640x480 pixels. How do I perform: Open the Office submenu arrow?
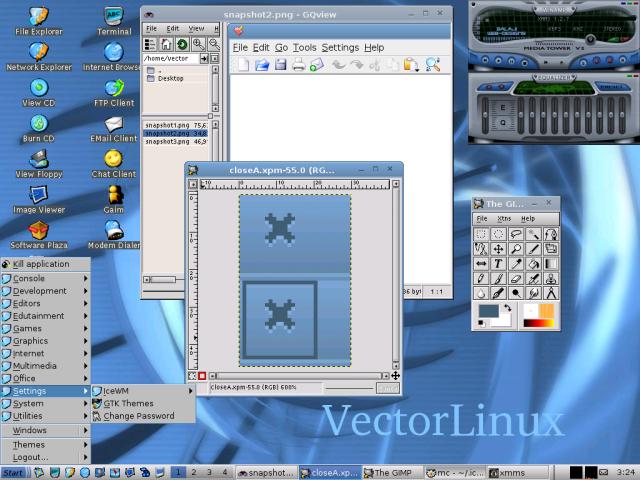[86, 378]
